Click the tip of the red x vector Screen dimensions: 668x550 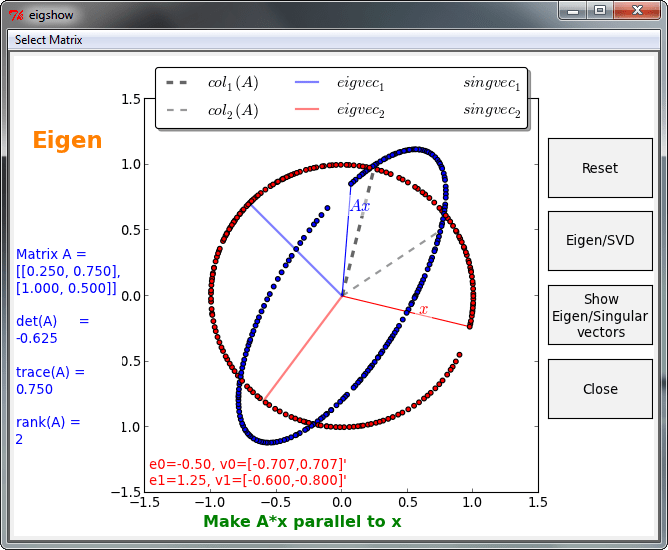(469, 327)
